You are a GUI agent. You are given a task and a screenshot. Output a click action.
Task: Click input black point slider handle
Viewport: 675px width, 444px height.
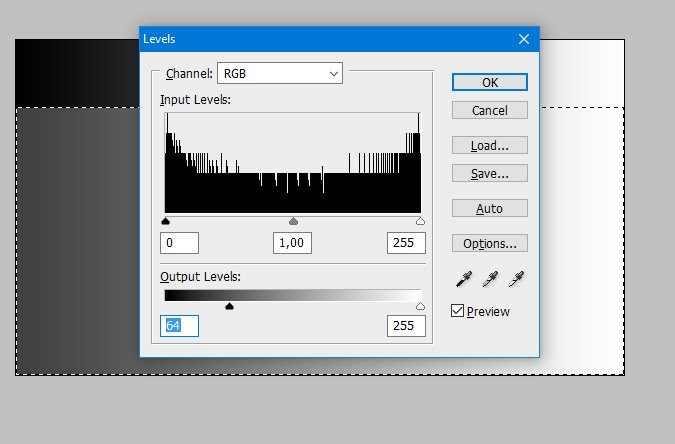(x=166, y=221)
